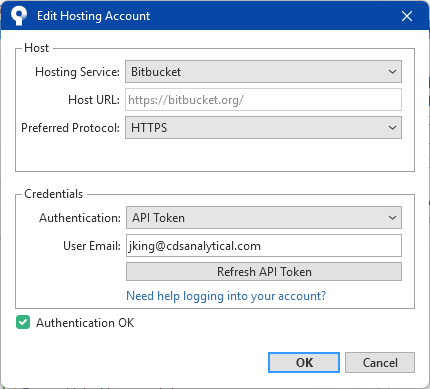Click the Sourcetree logo in title bar
The width and height of the screenshot is (430, 389).
point(19,16)
